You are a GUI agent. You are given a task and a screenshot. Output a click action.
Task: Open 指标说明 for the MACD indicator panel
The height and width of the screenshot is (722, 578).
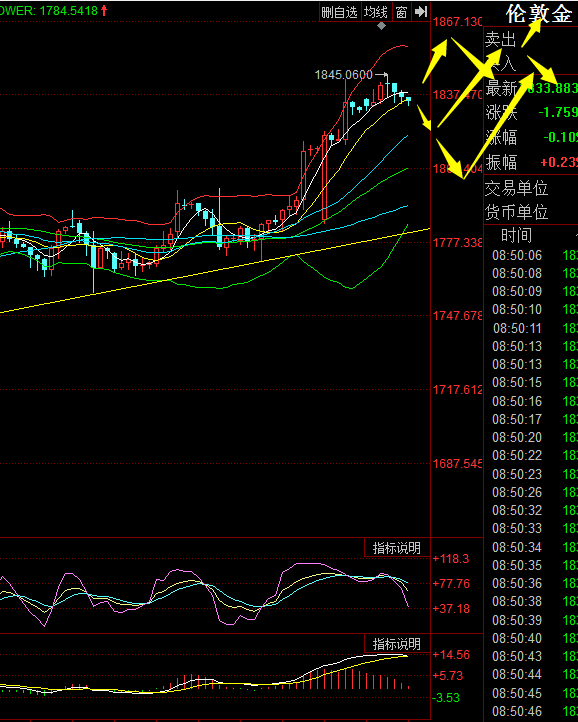pos(397,644)
